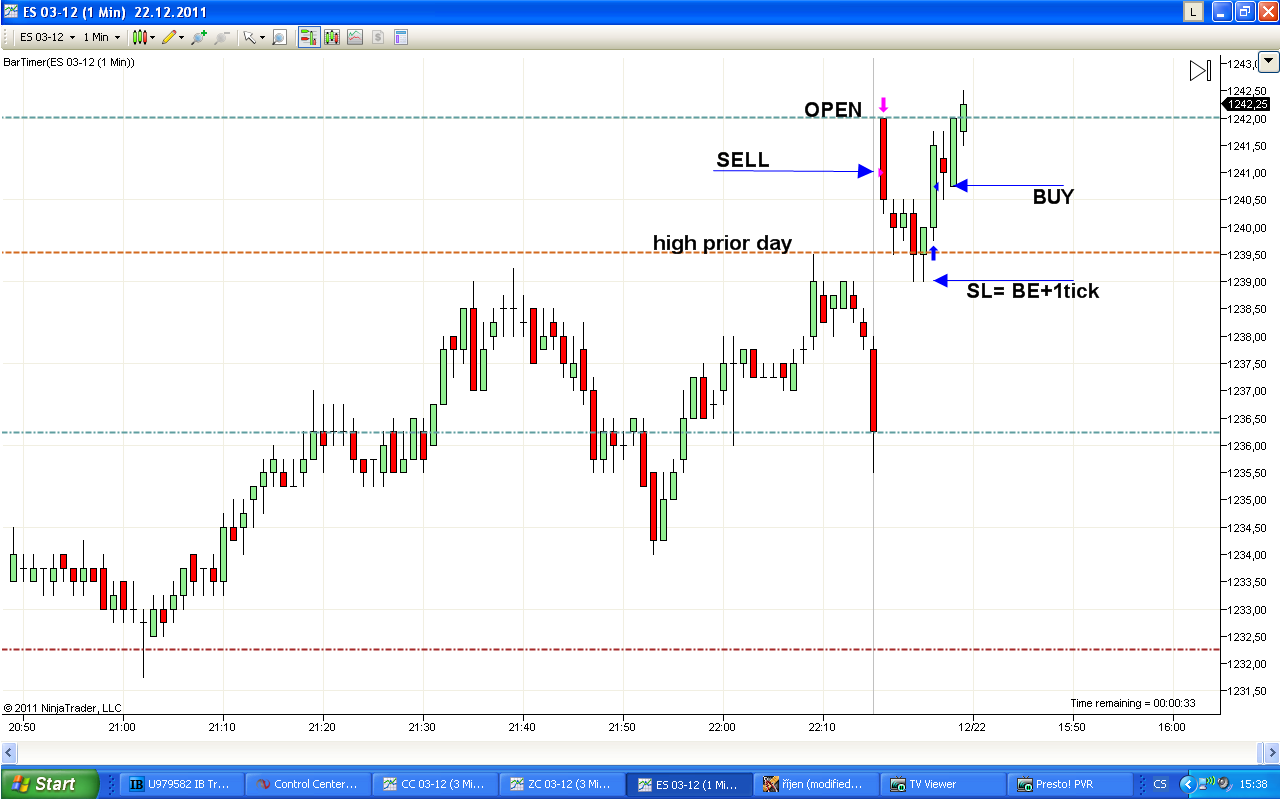Click the 21:00 time axis label
Image resolution: width=1280 pixels, height=800 pixels.
coord(122,727)
